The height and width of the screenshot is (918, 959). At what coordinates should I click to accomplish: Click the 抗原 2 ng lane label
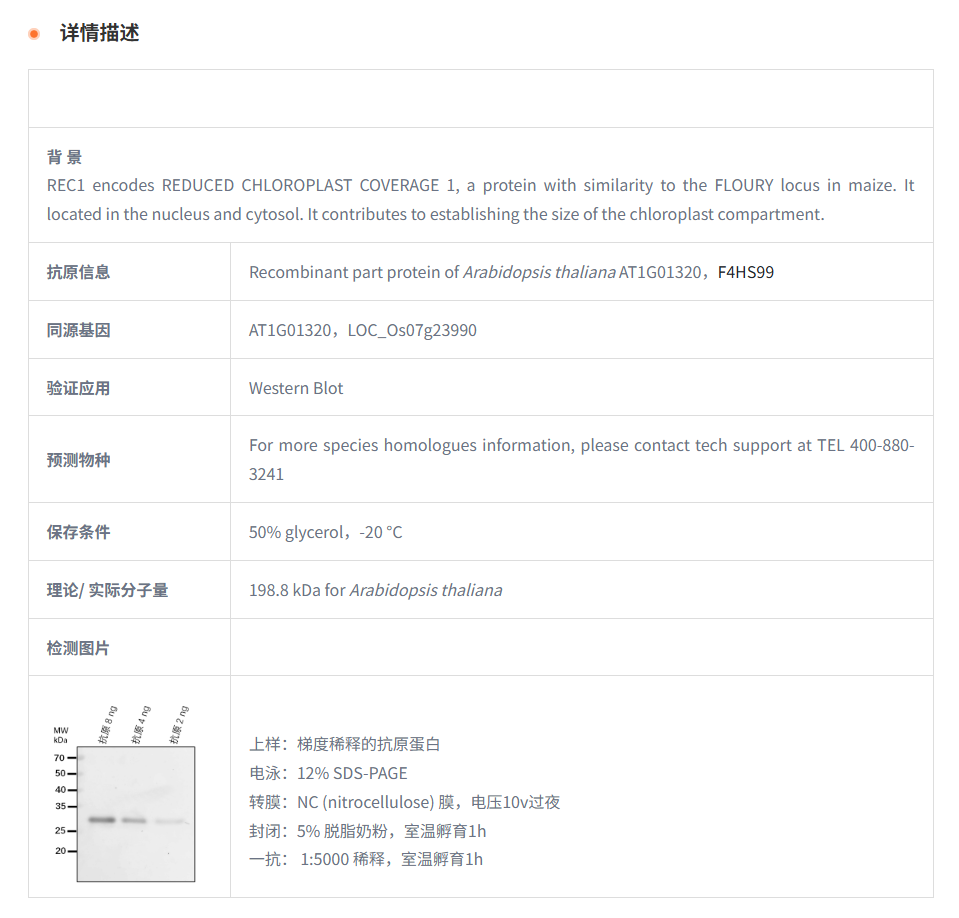(179, 725)
